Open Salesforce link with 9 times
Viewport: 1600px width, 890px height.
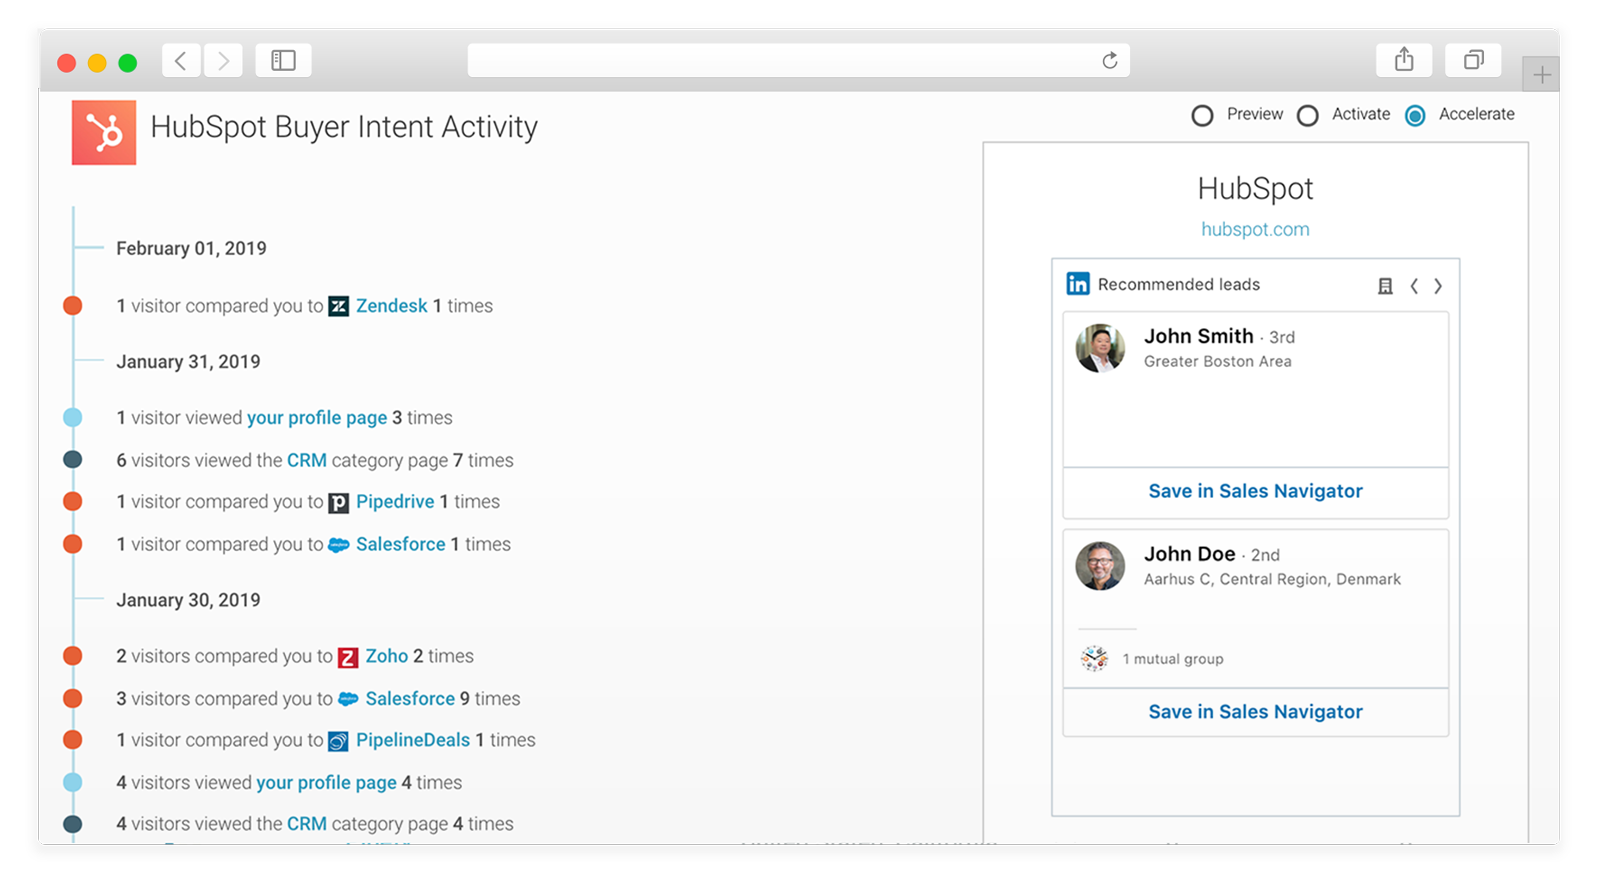click(410, 698)
